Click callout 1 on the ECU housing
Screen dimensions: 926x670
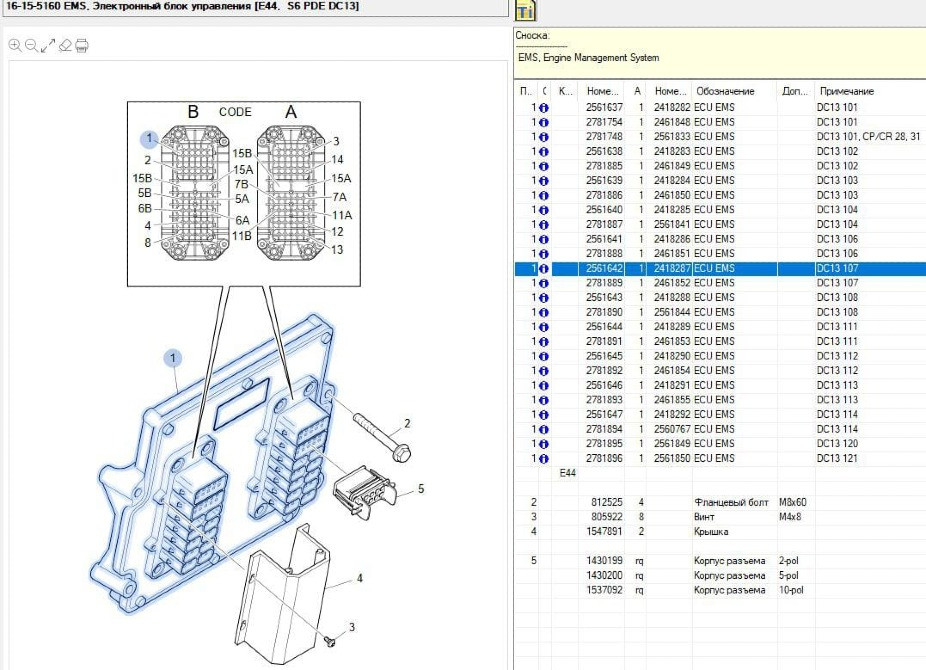point(173,357)
